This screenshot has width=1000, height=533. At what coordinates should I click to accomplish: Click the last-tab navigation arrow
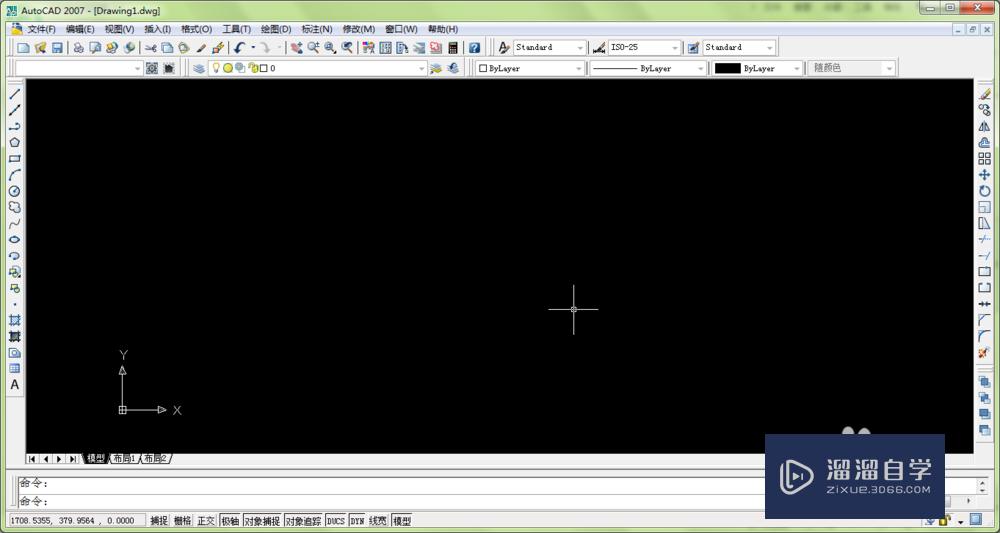[x=73, y=458]
